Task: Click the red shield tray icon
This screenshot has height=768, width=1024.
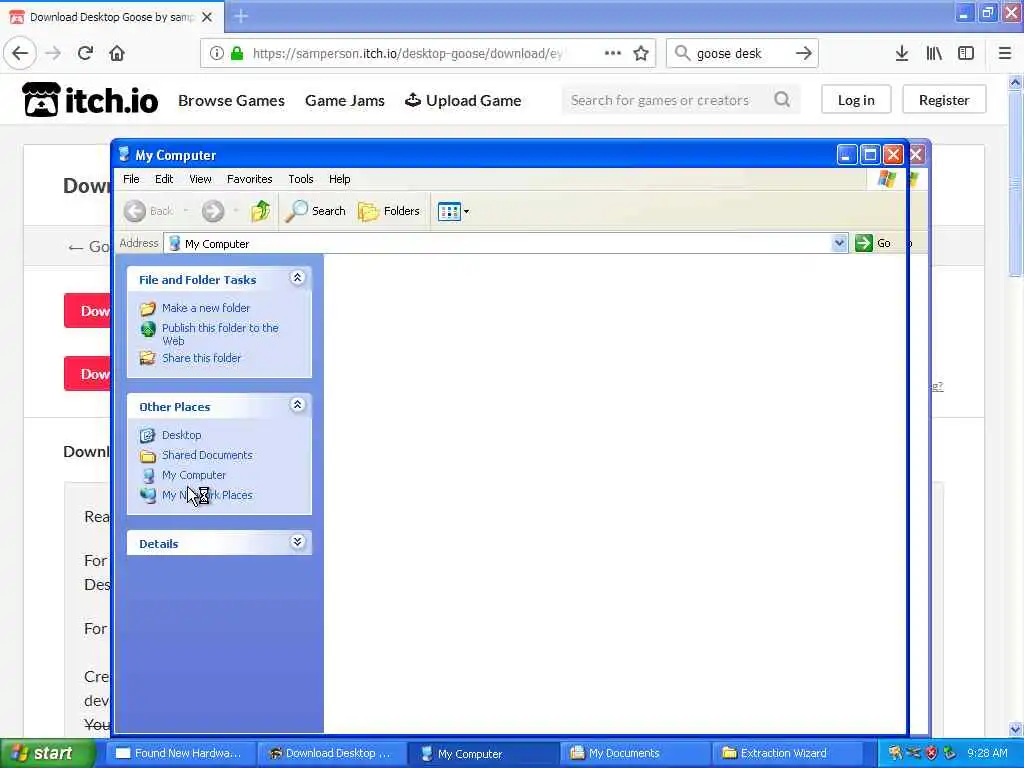Action: [x=931, y=753]
